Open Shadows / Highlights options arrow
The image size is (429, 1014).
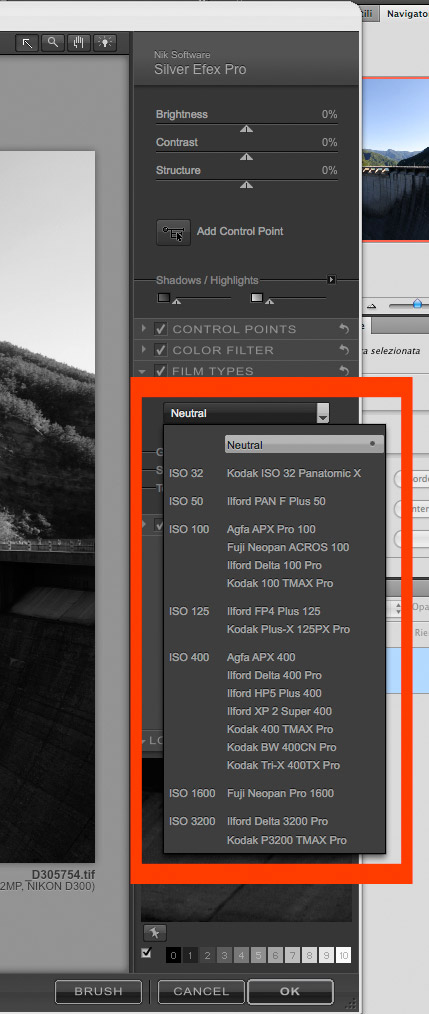tap(331, 280)
